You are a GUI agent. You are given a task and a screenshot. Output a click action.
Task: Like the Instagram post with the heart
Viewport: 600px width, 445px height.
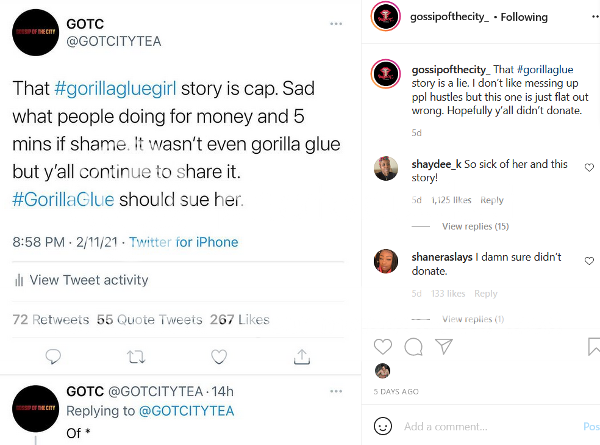pyautogui.click(x=383, y=347)
